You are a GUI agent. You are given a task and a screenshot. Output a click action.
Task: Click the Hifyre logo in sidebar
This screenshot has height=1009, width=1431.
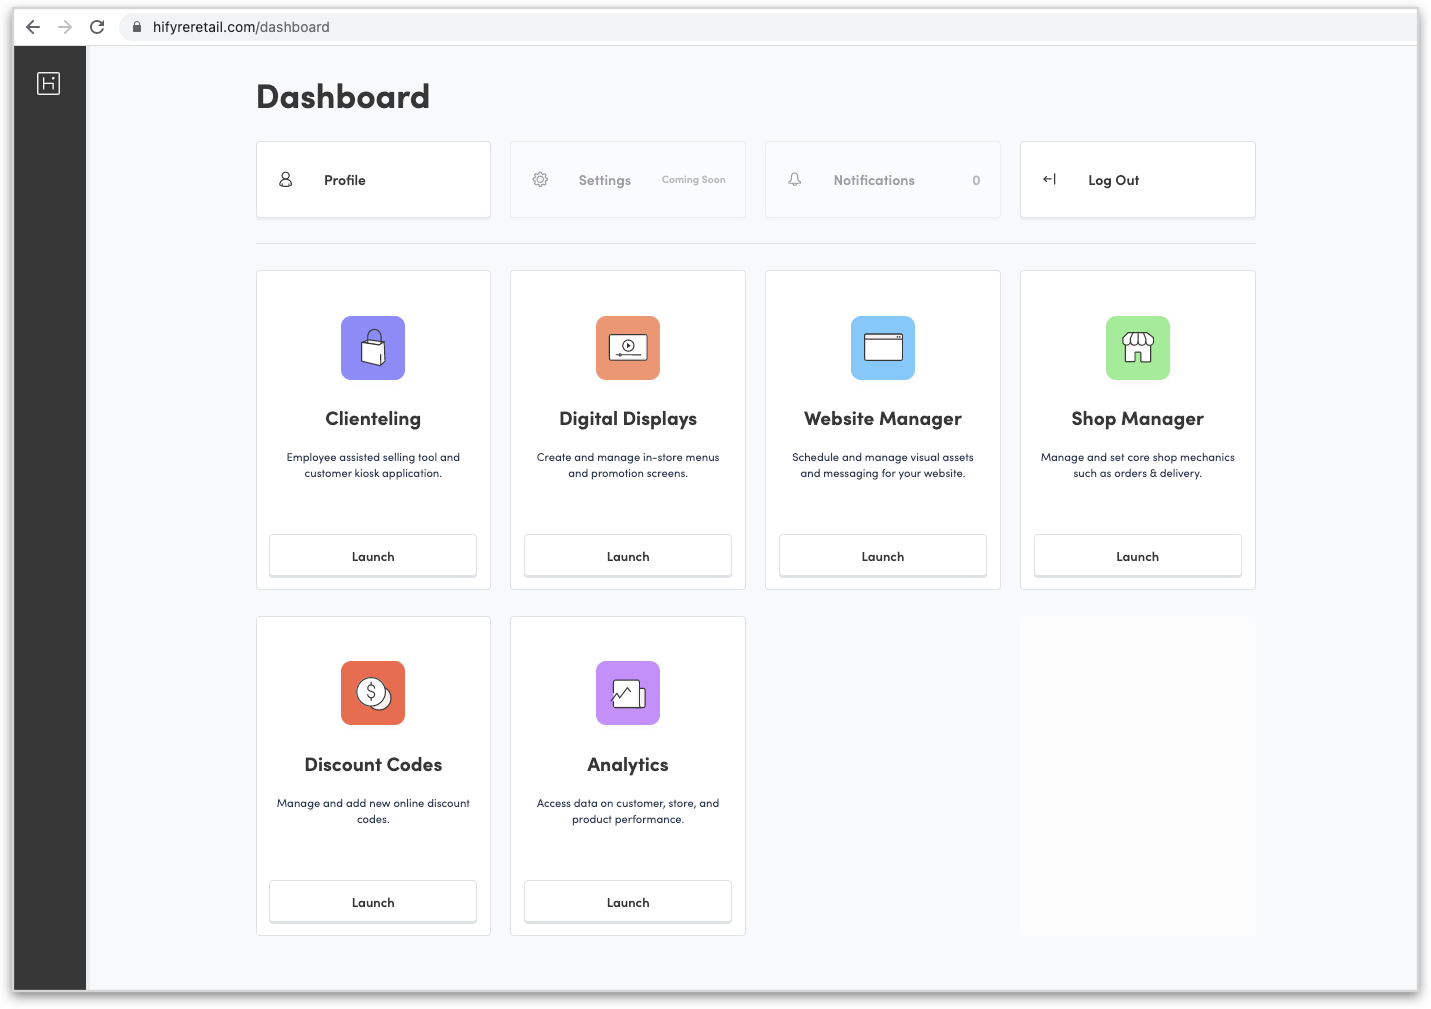[x=48, y=84]
